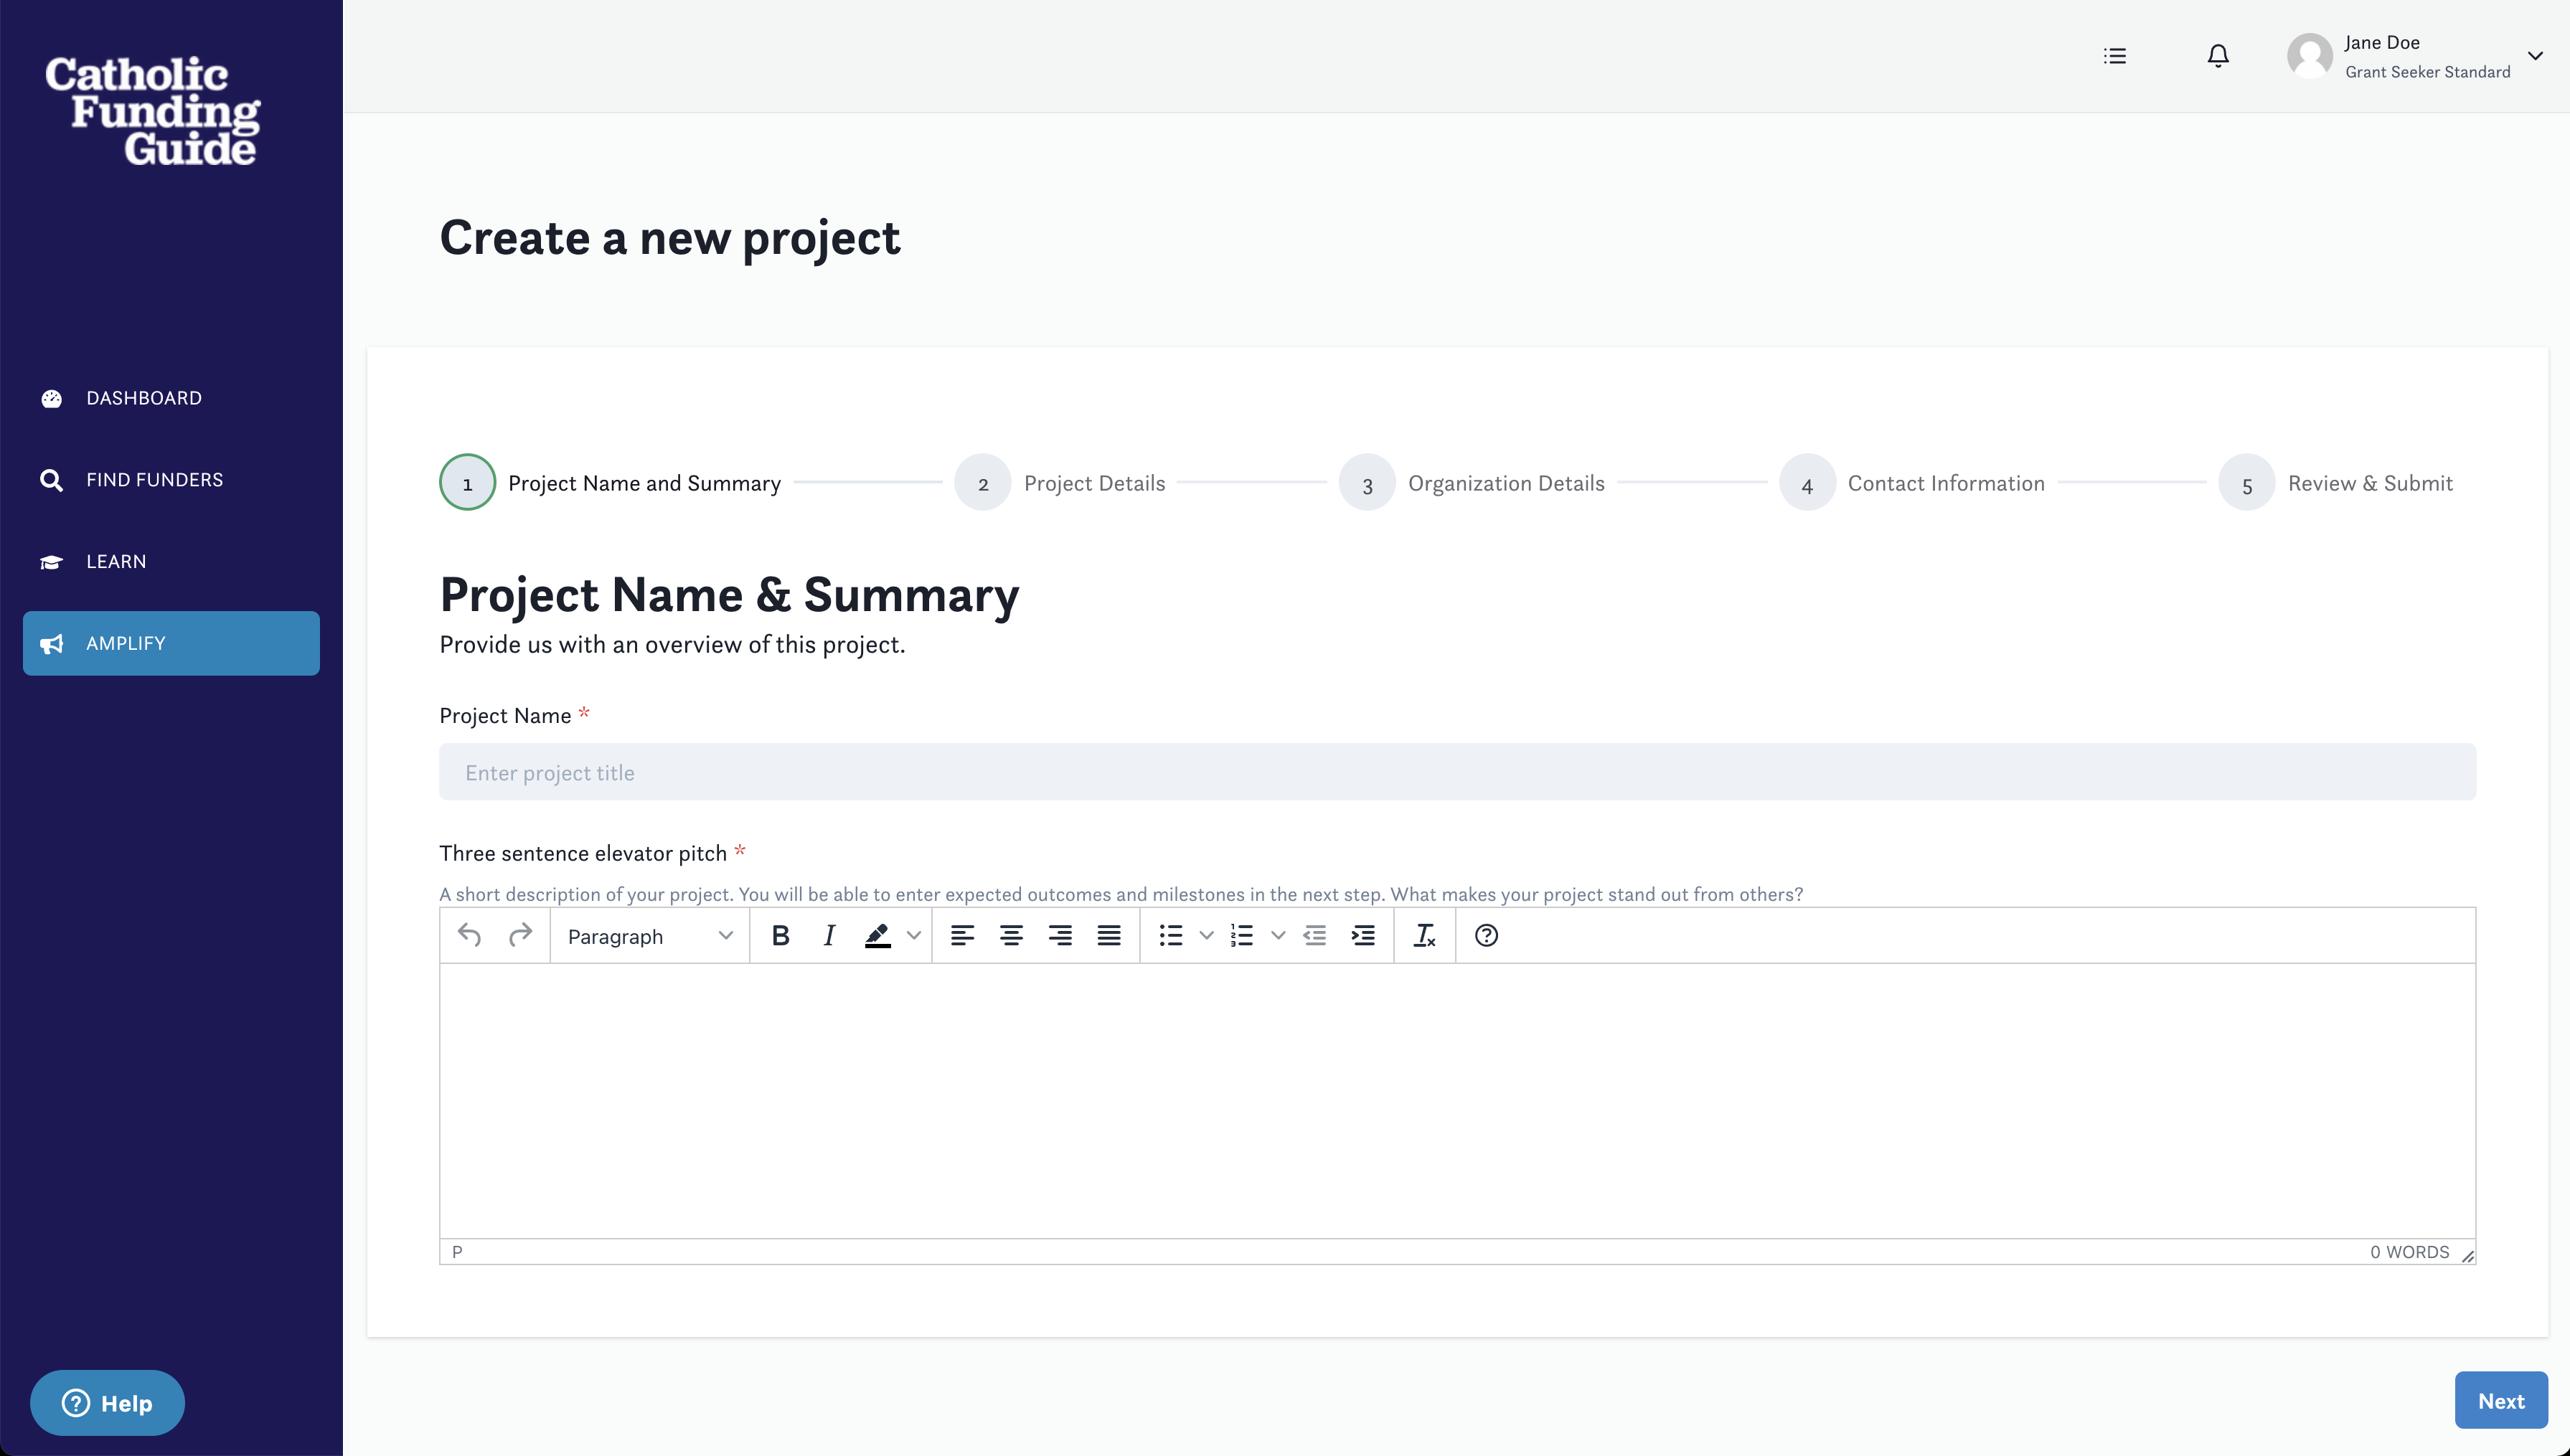Viewport: 2570px width, 1456px height.
Task: Expand numbered list style options
Action: coord(1277,935)
